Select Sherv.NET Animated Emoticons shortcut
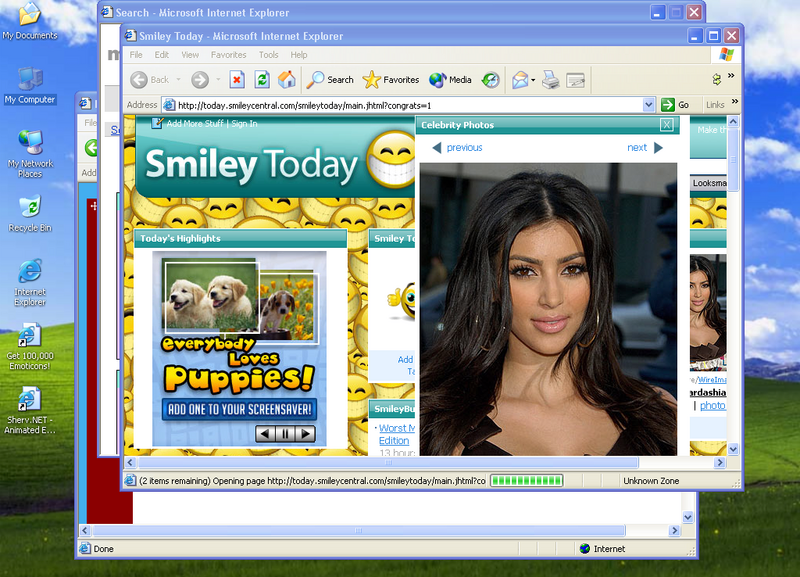This screenshot has width=800, height=577. pyautogui.click(x=30, y=411)
